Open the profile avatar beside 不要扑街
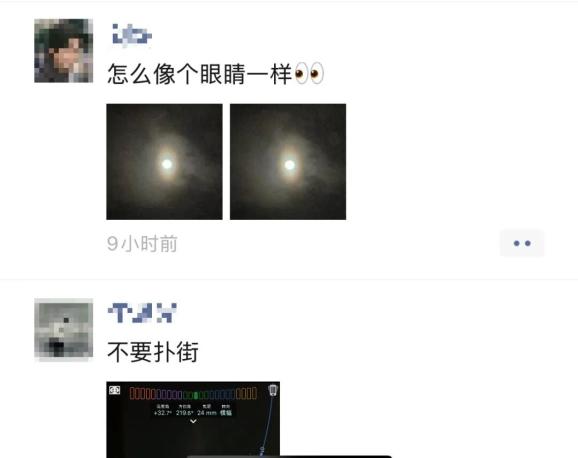 click(x=63, y=330)
